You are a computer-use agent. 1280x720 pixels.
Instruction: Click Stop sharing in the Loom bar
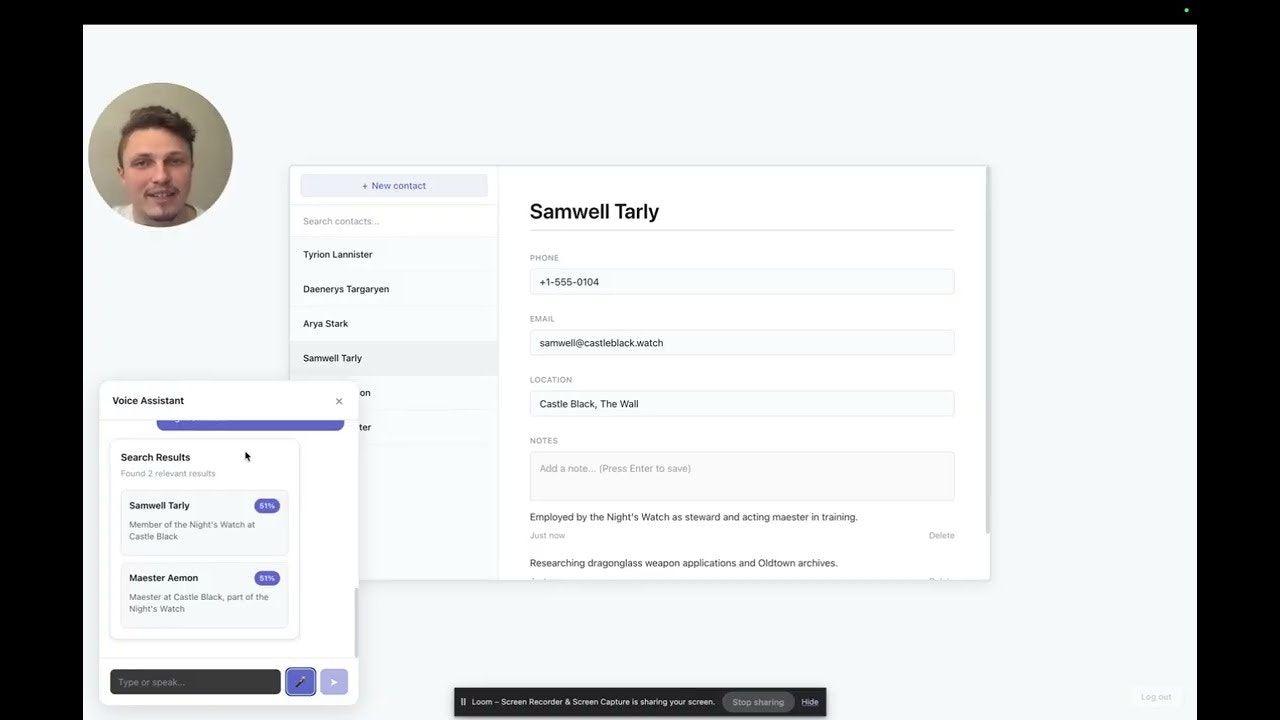[758, 702]
